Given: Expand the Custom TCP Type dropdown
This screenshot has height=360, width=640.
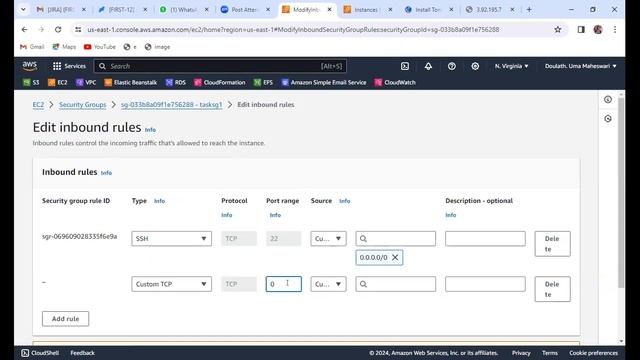Looking at the screenshot, I should coord(171,284).
